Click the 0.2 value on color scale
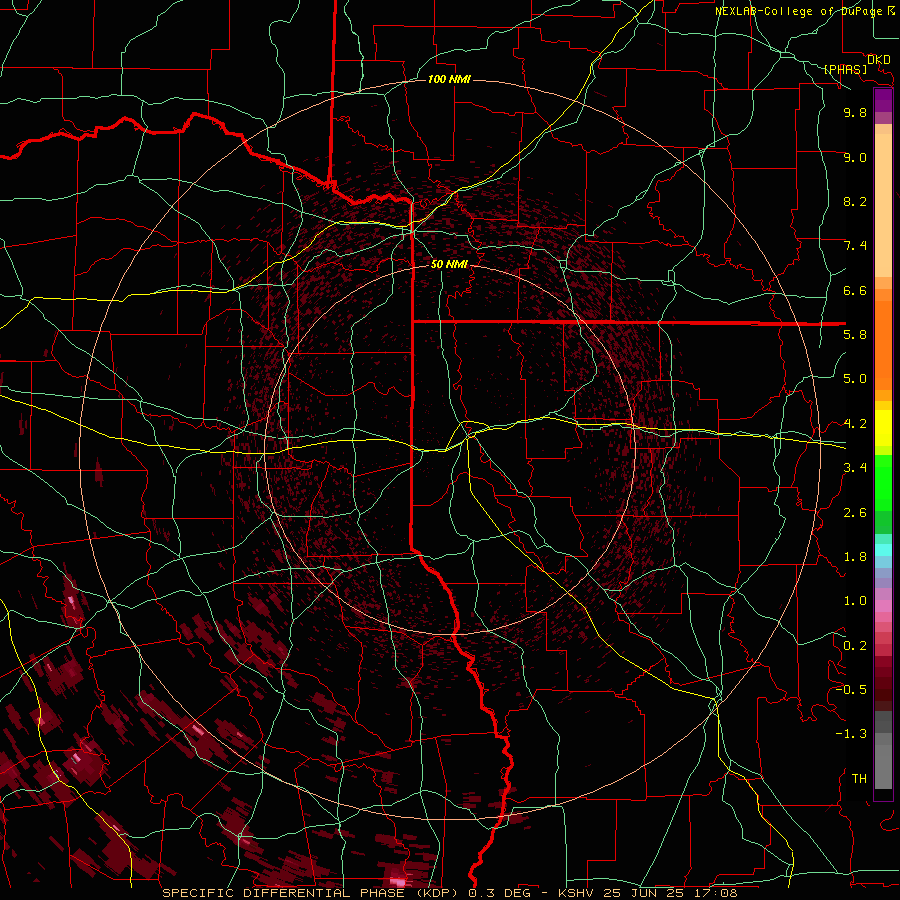Screen dimensions: 900x900 [x=855, y=646]
